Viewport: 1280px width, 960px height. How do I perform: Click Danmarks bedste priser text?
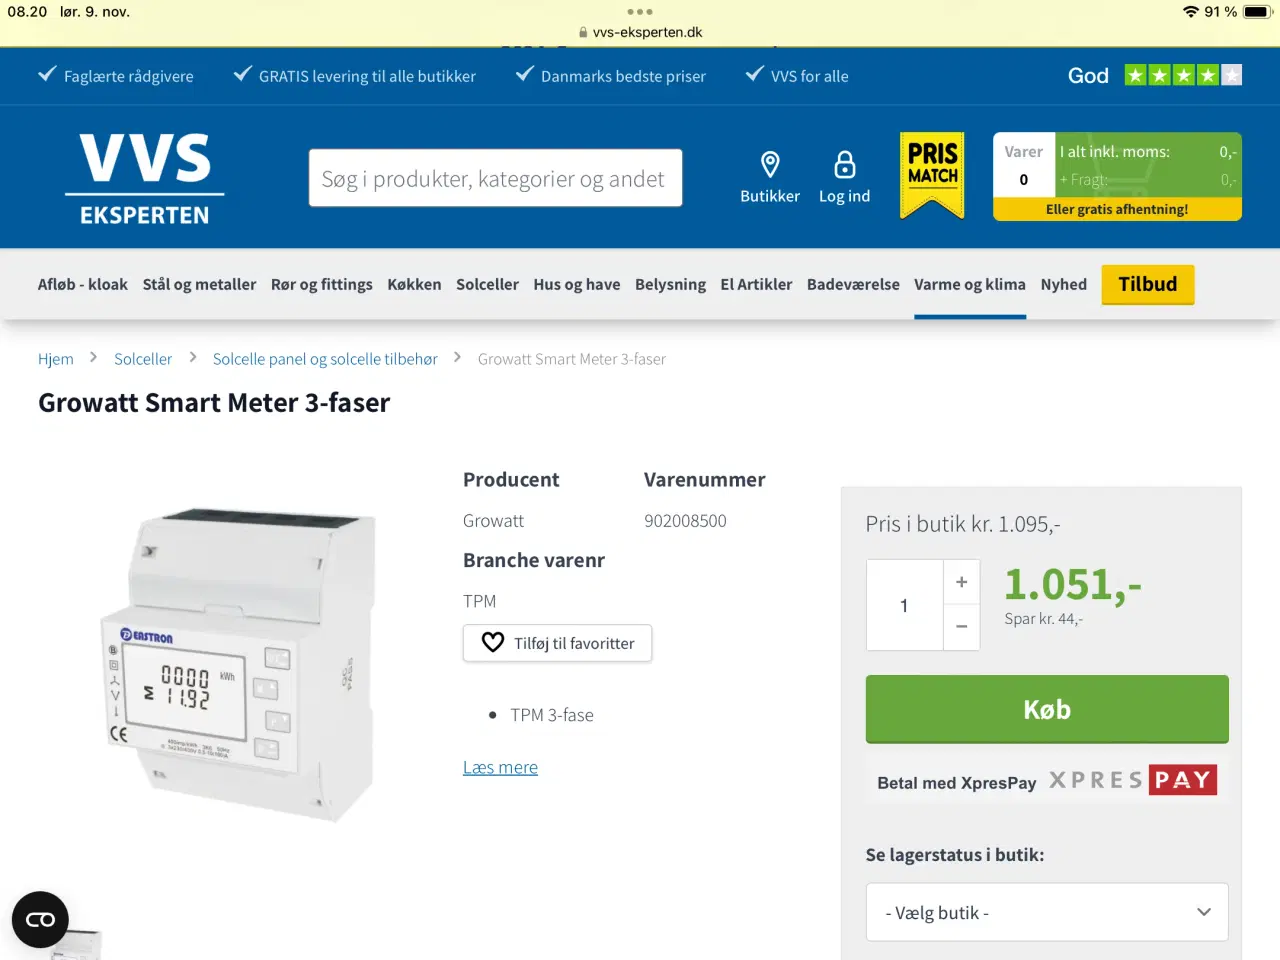[x=623, y=76]
